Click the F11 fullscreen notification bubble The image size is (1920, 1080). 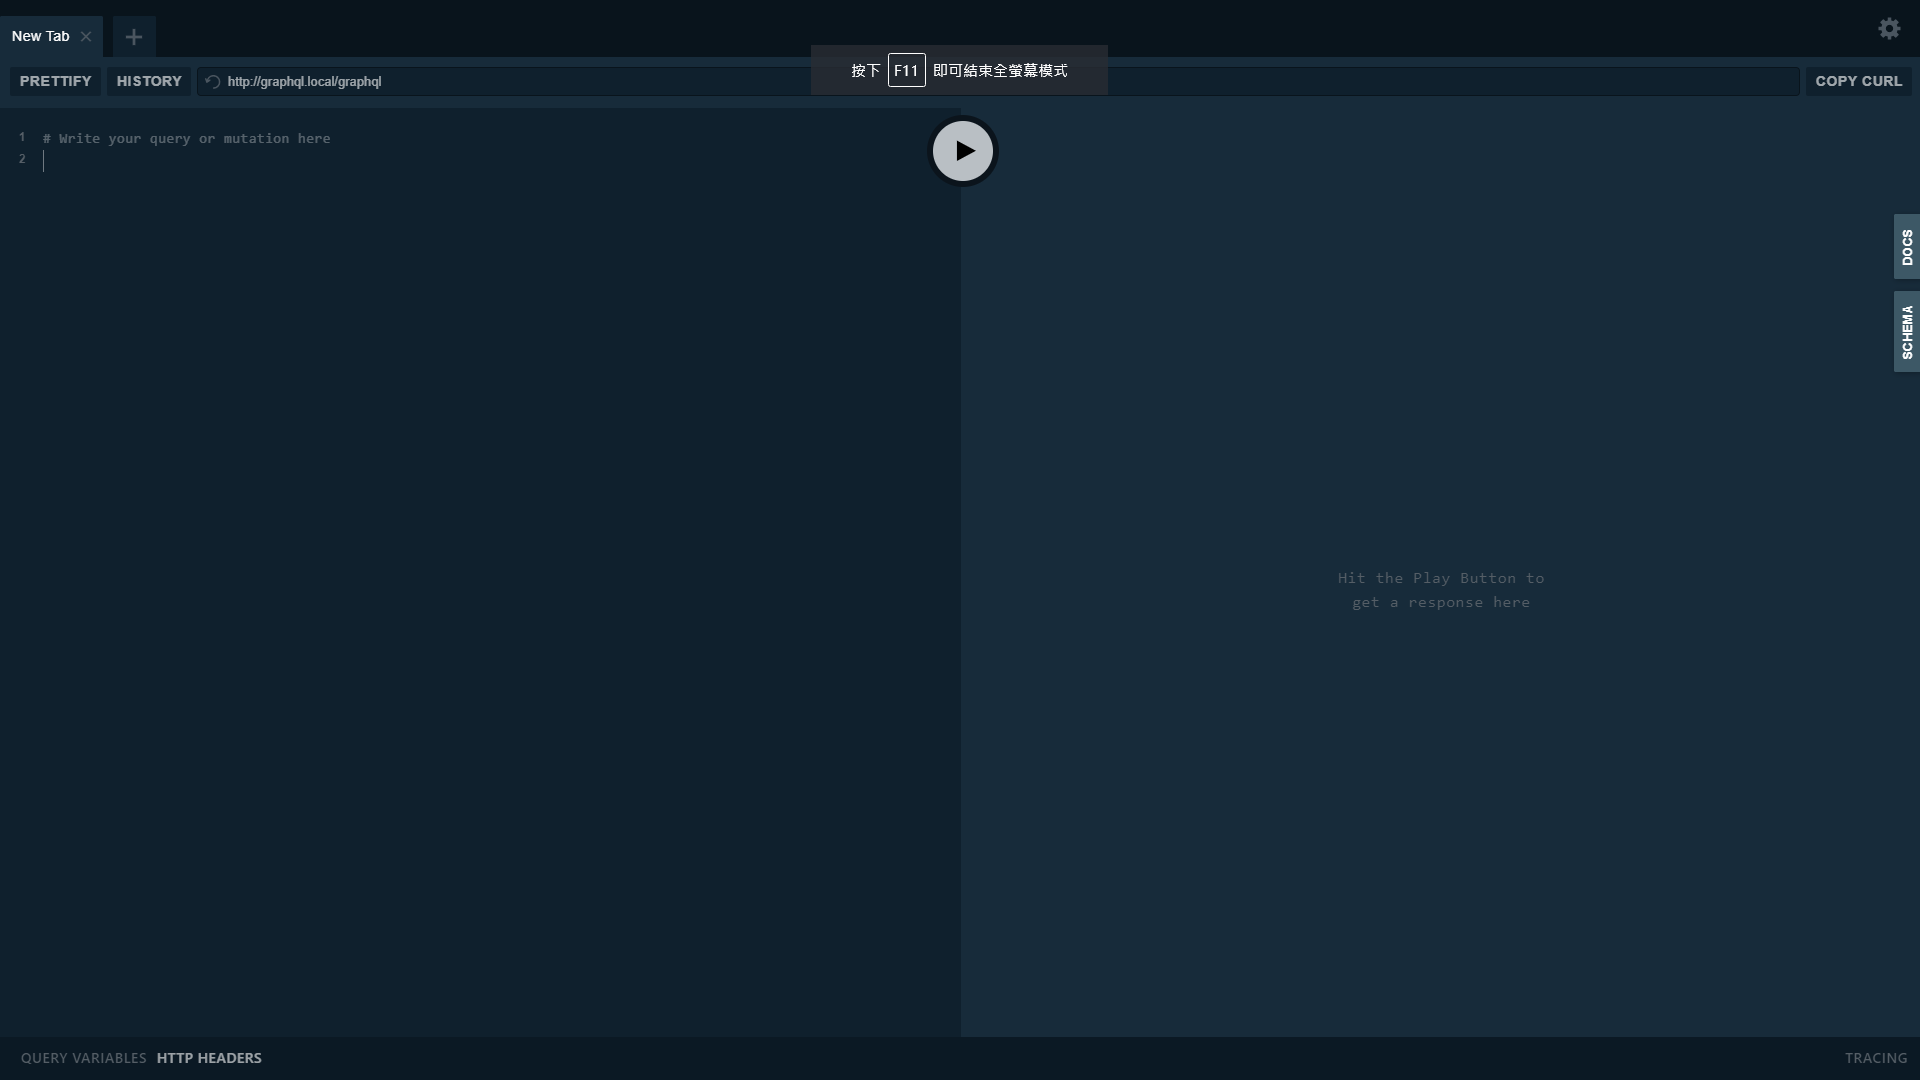(x=958, y=70)
